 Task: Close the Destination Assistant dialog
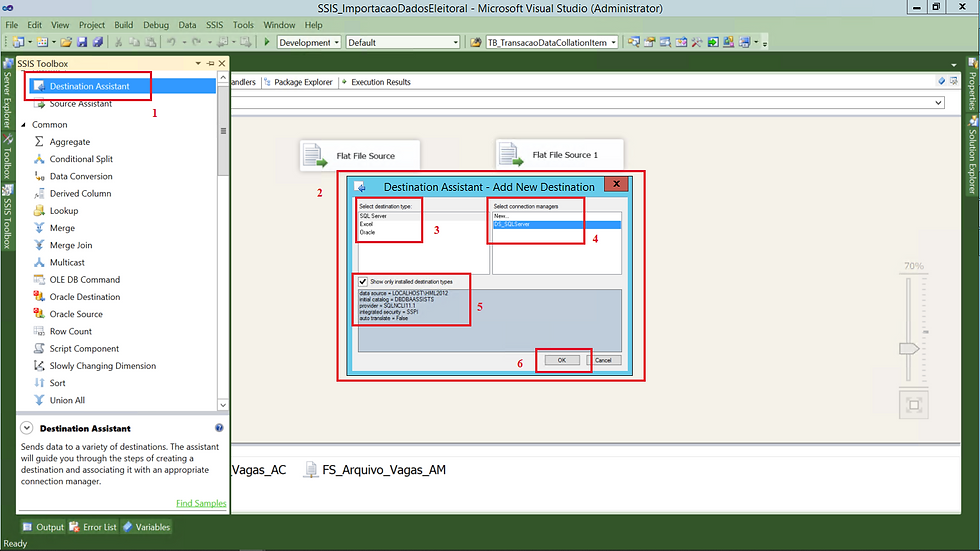click(x=616, y=184)
